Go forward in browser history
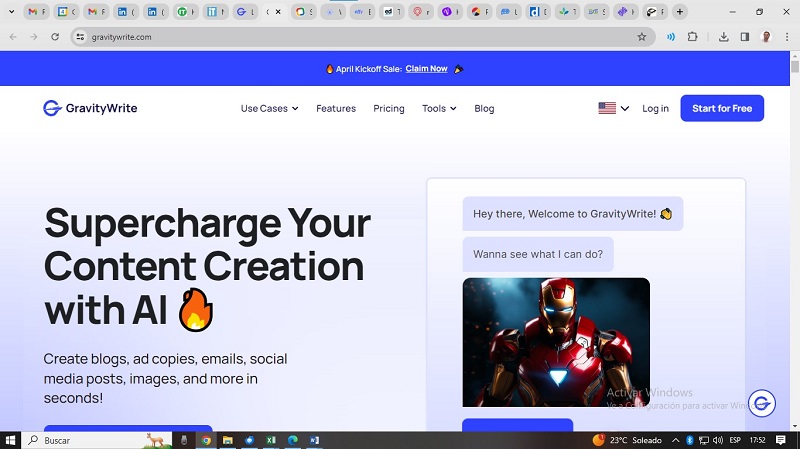This screenshot has height=449, width=800. click(34, 37)
